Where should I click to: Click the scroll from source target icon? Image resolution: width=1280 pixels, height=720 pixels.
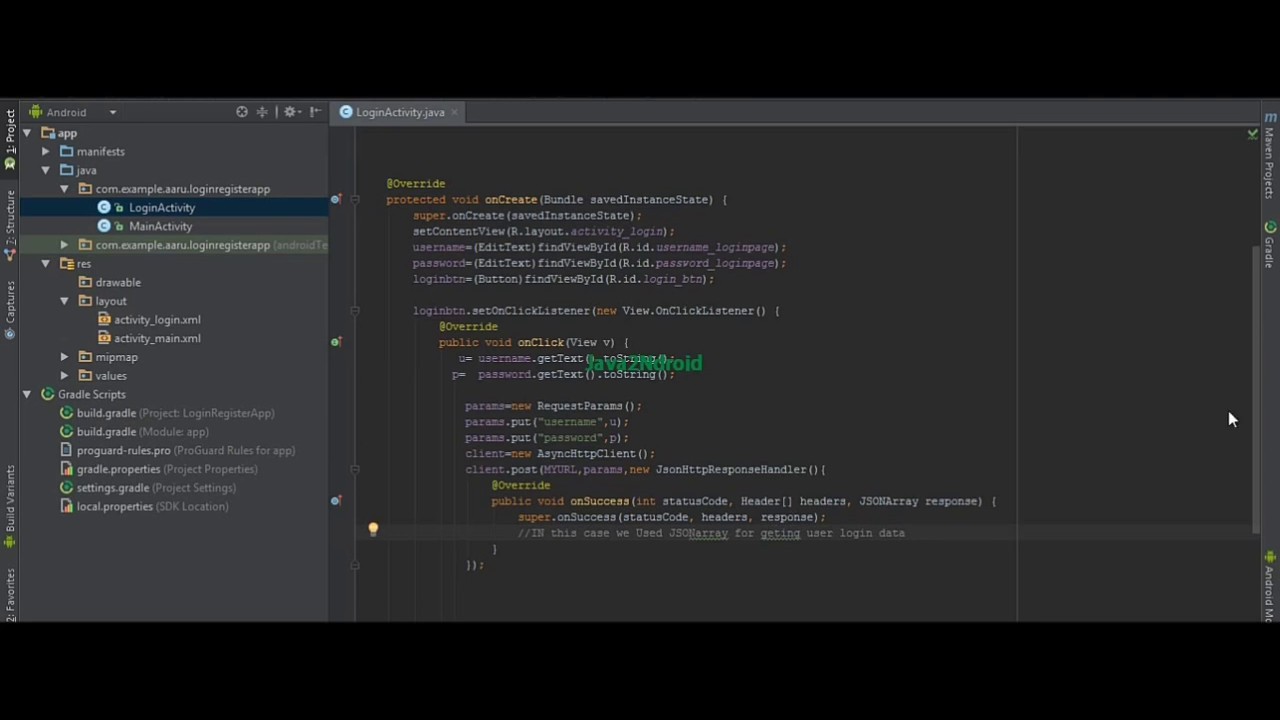coord(242,112)
